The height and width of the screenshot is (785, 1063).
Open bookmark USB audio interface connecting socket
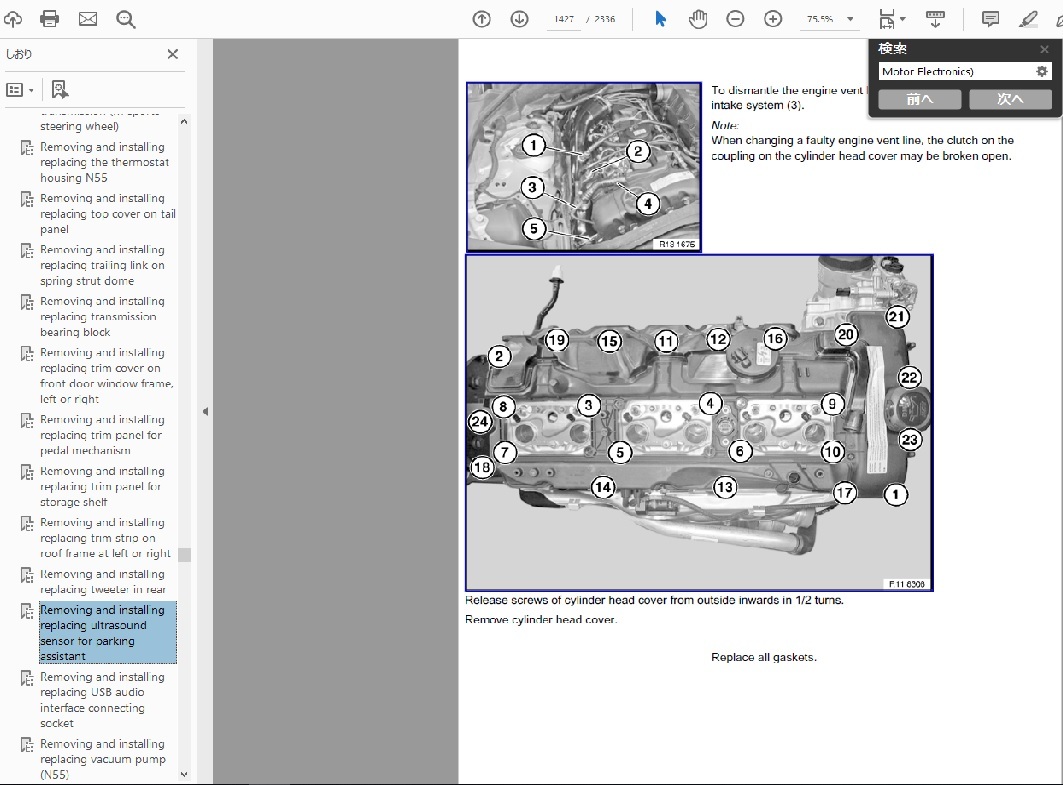click(x=102, y=700)
